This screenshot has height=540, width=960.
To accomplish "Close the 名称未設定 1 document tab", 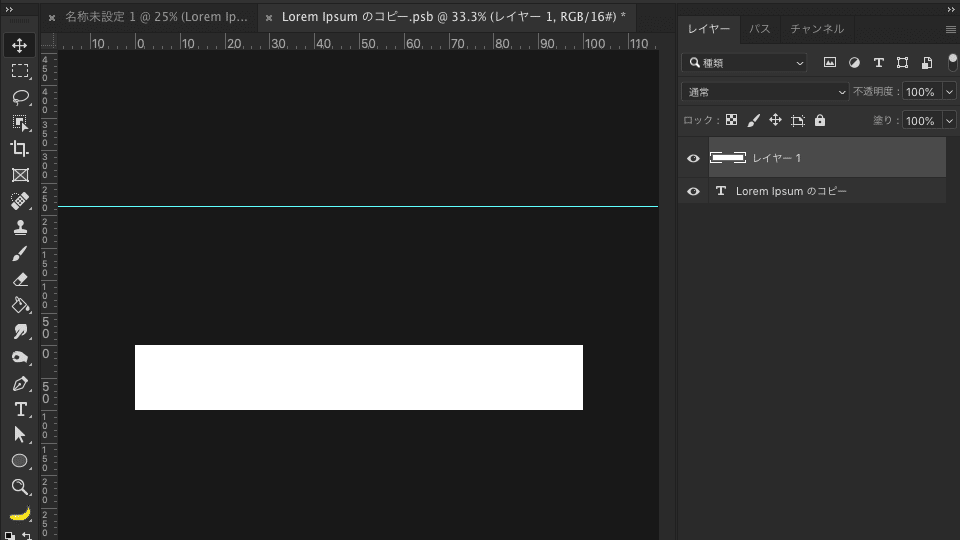I will click(x=52, y=18).
